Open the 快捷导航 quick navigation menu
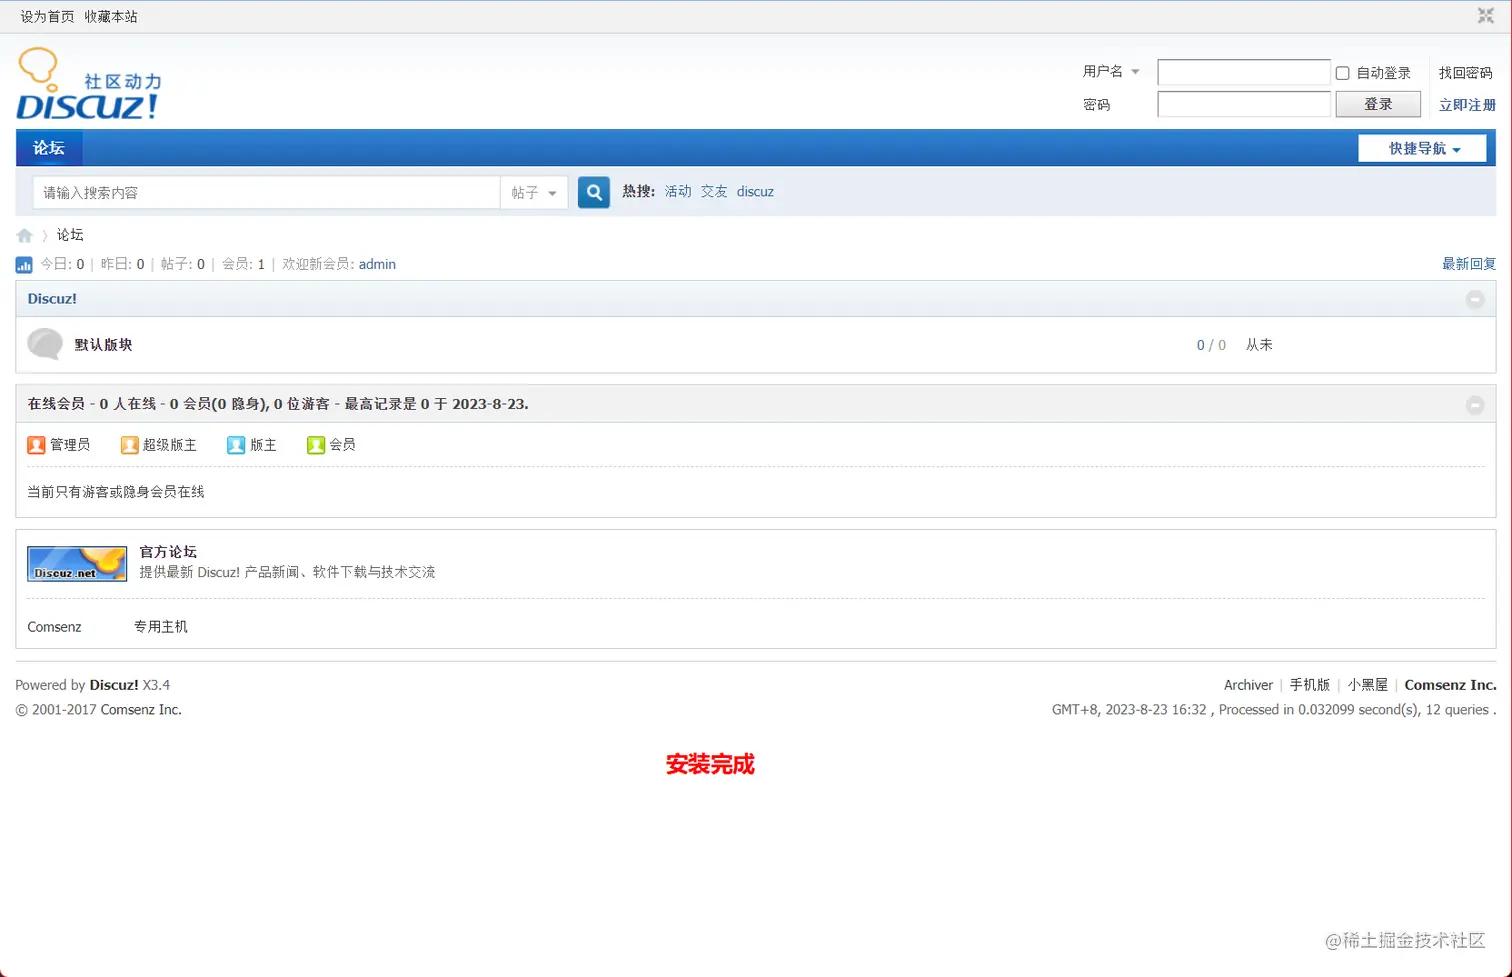This screenshot has height=977, width=1512. [1422, 148]
